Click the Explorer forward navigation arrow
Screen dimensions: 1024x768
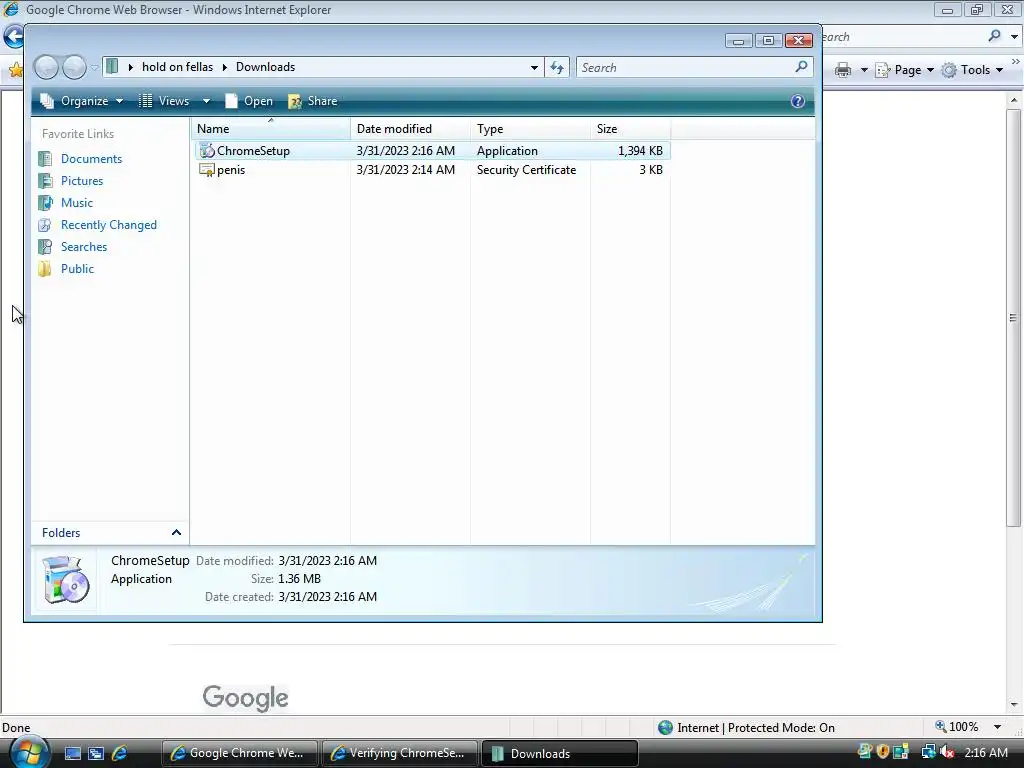[x=74, y=67]
